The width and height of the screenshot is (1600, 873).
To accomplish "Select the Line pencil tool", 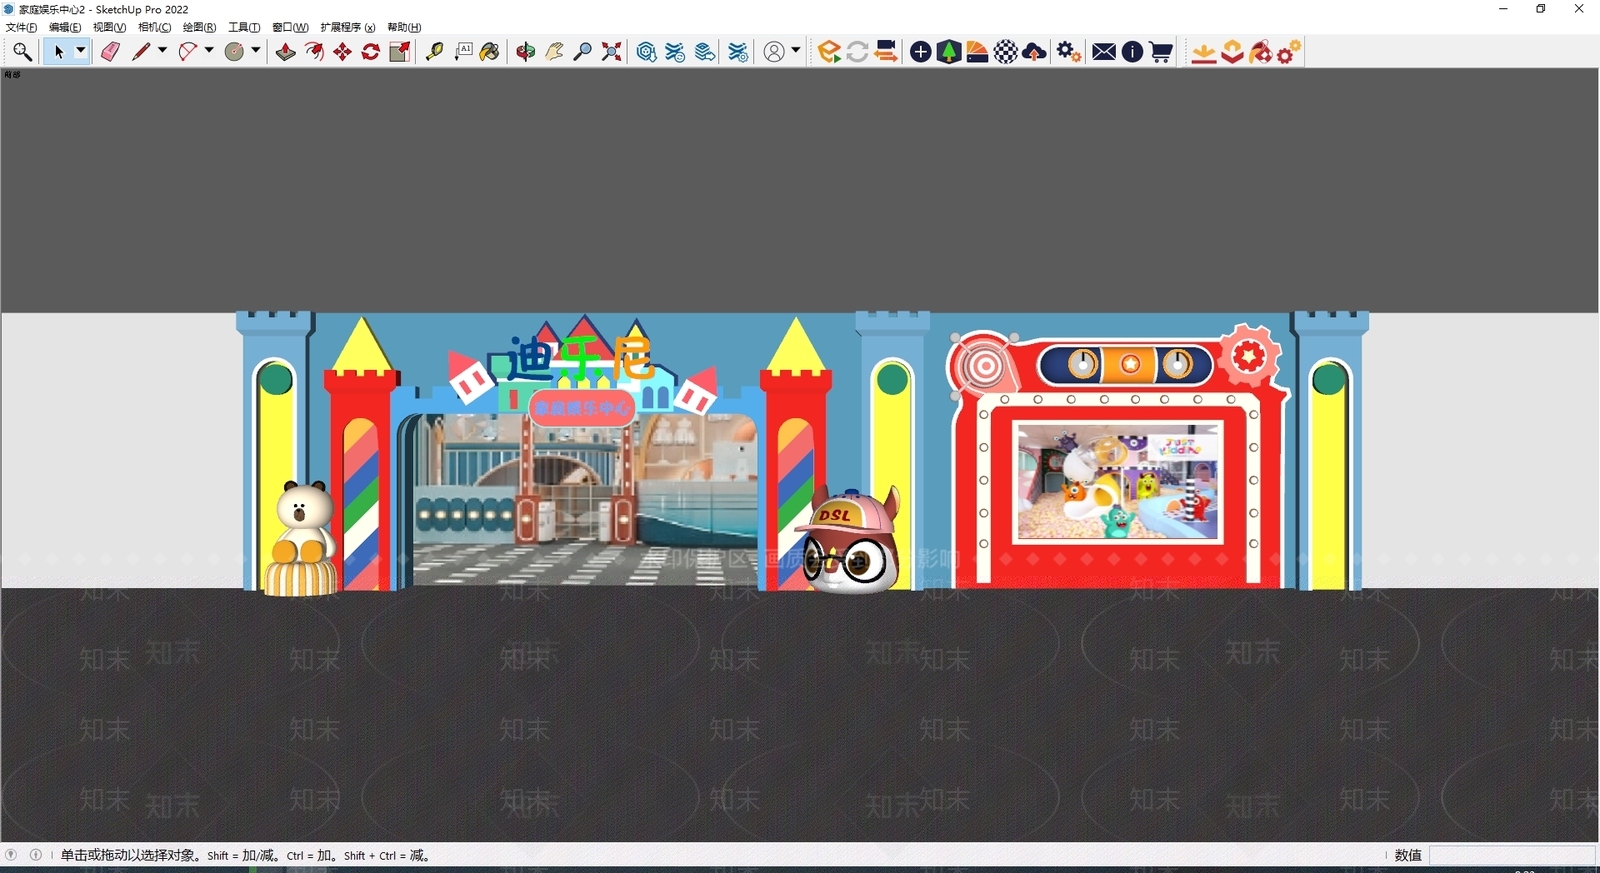I will (140, 52).
